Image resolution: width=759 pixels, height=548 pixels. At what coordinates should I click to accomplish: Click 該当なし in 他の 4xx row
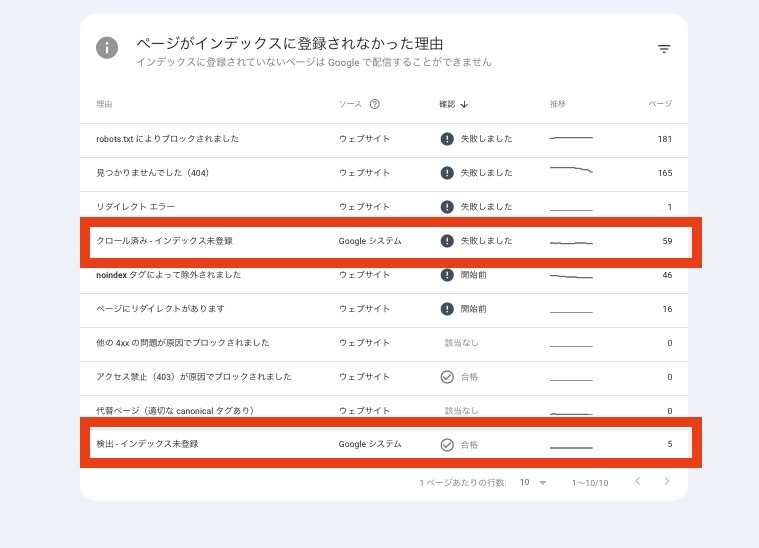click(461, 343)
